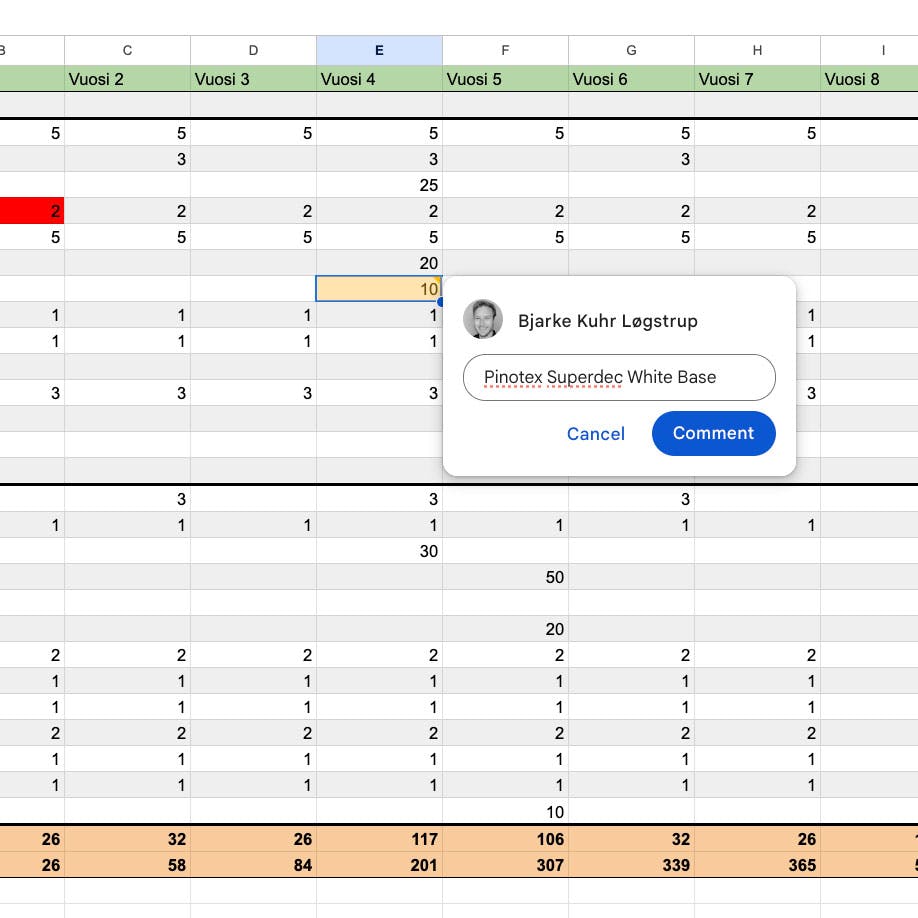This screenshot has height=918, width=918.
Task: Select column G header
Action: point(631,50)
